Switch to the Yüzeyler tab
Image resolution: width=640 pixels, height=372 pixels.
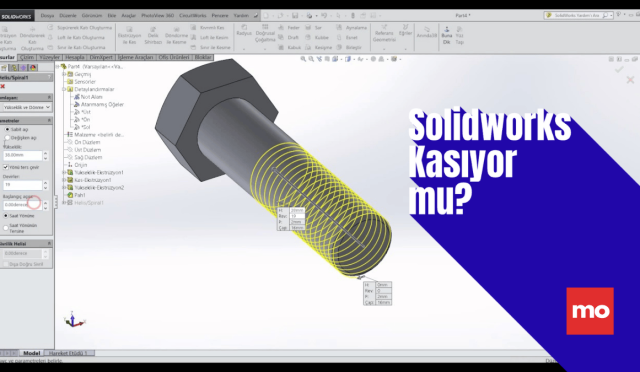tap(49, 58)
